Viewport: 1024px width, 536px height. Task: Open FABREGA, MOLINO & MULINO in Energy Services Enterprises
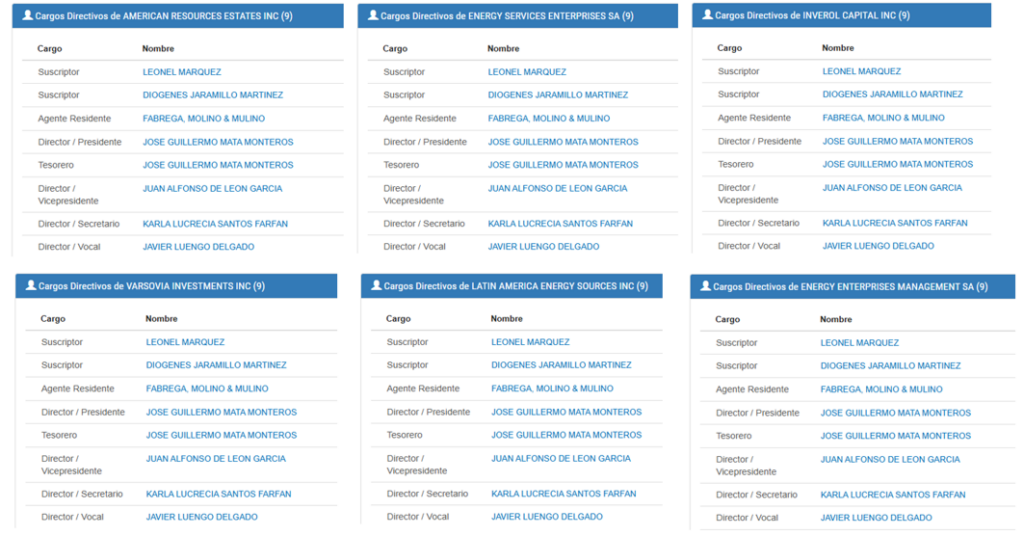coord(549,118)
